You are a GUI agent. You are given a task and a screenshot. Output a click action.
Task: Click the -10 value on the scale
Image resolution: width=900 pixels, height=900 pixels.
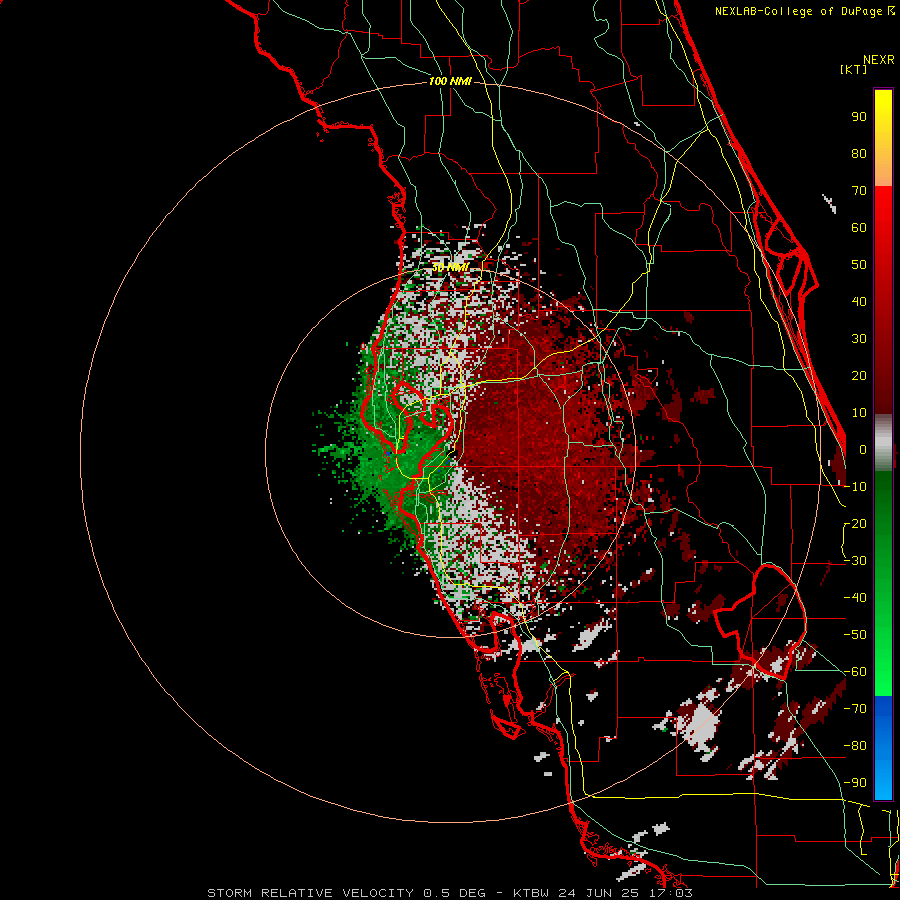(x=855, y=487)
